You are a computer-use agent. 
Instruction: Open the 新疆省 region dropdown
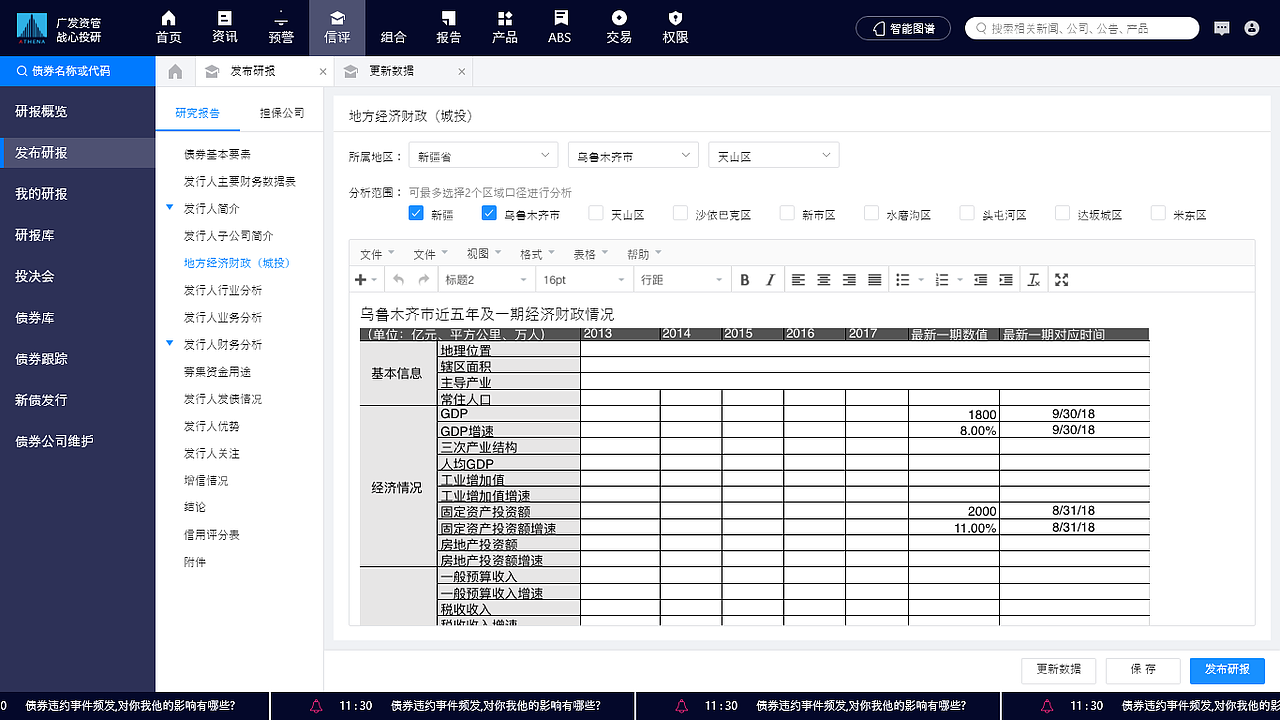(483, 155)
